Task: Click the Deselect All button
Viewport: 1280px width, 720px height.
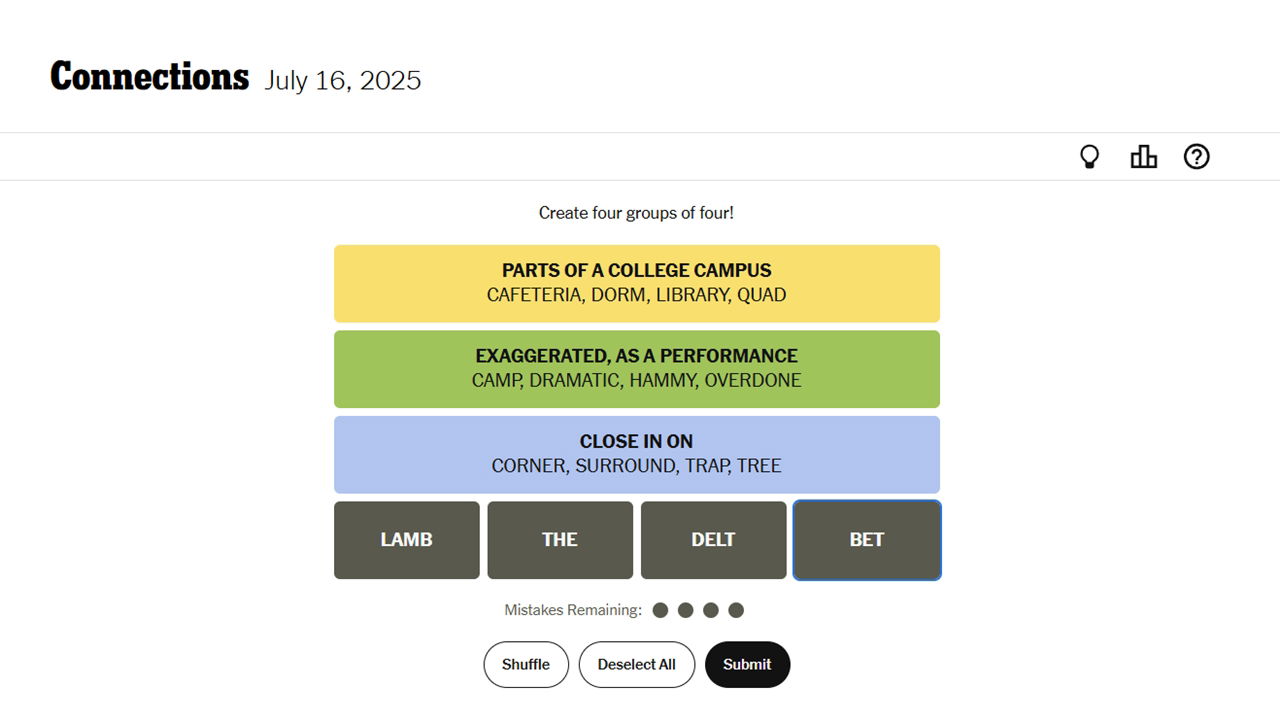Action: [637, 665]
